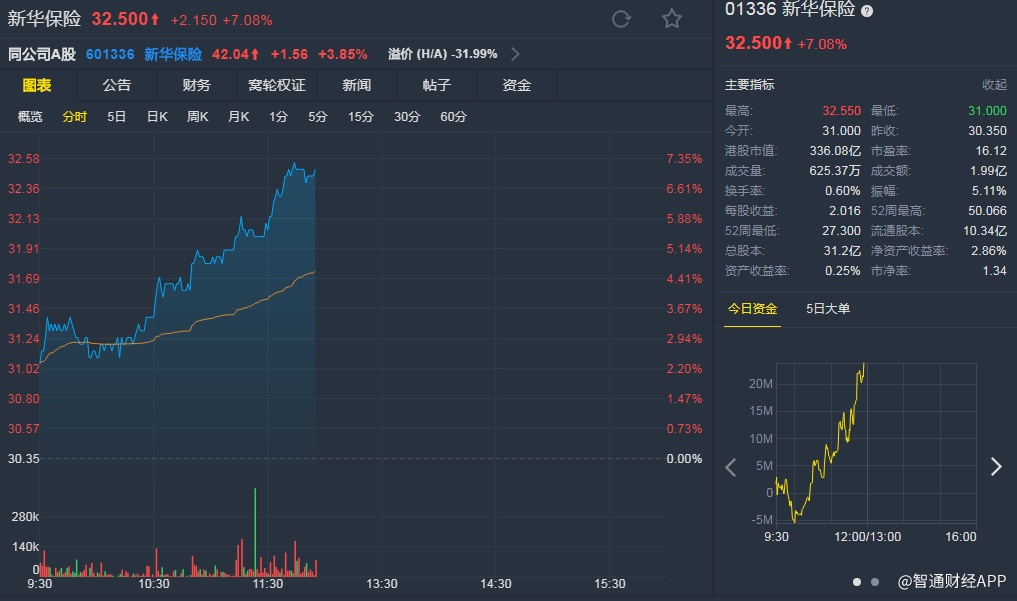
Task: Switch chart to 5日 view
Action: [x=117, y=117]
